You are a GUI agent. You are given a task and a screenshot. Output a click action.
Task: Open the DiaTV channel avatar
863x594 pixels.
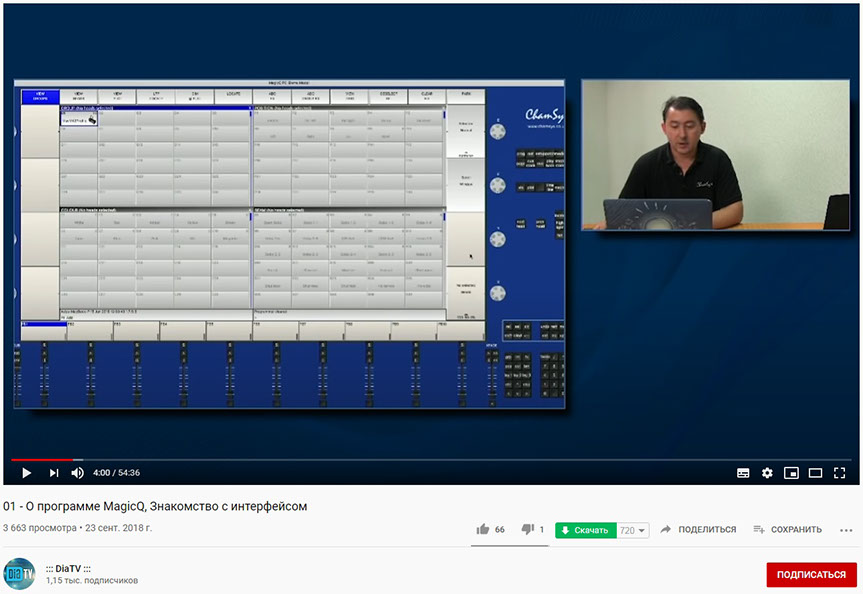point(19,574)
